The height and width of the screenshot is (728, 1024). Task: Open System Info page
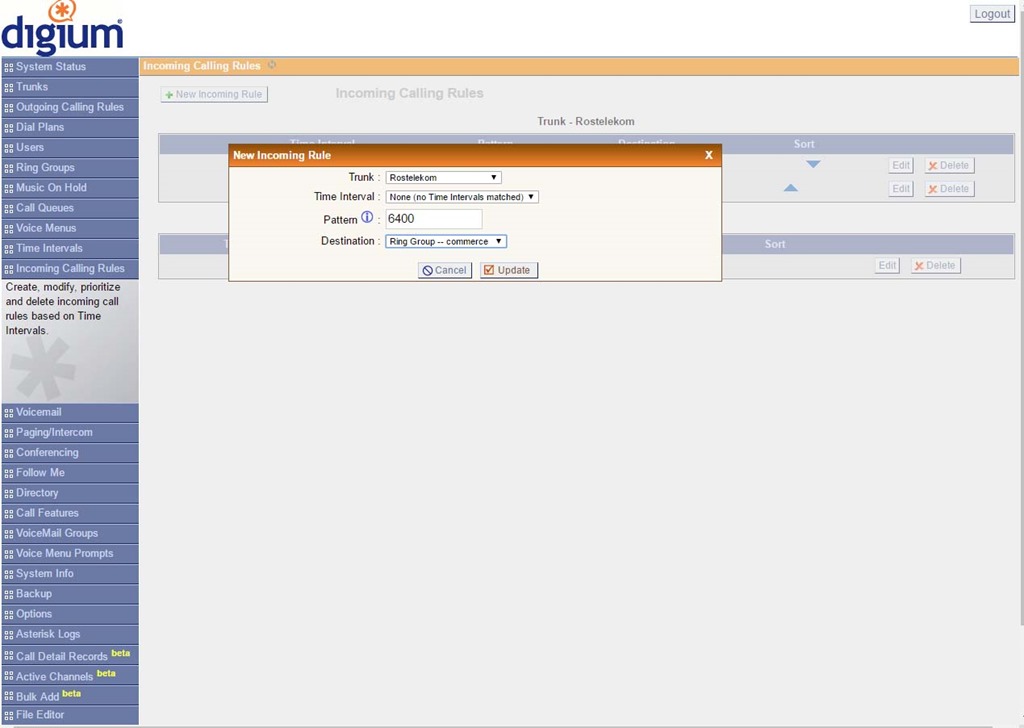coord(70,575)
